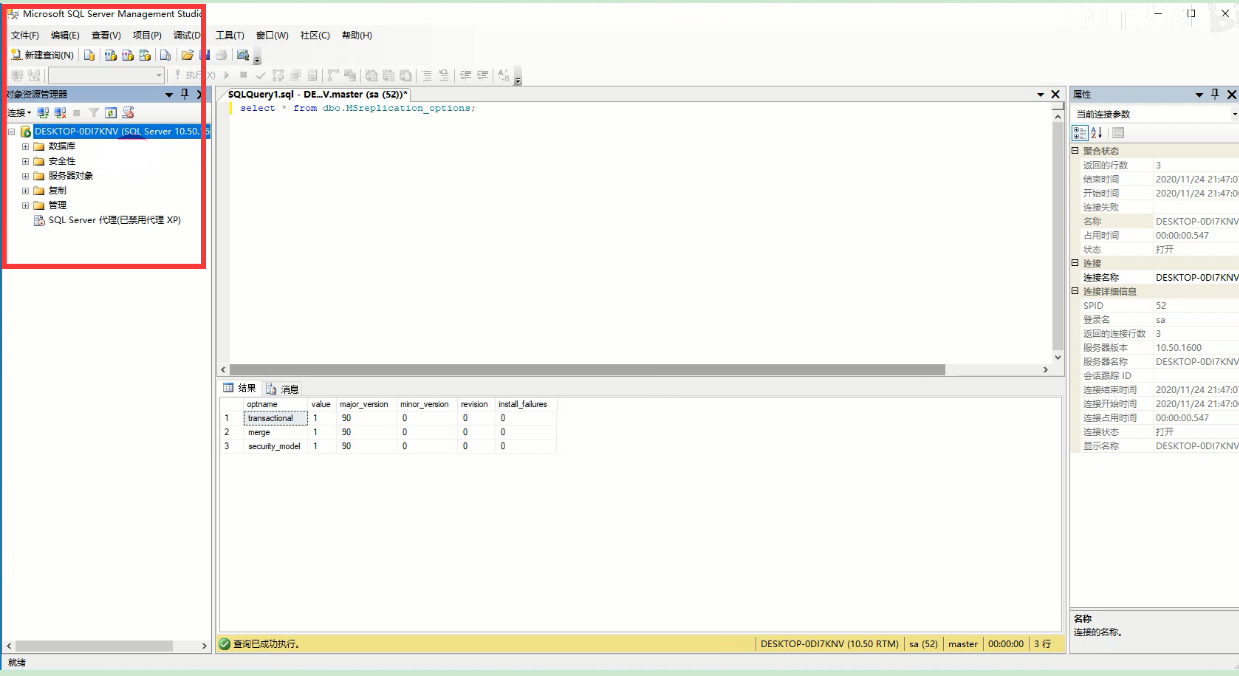Open the 窗口(W) menu
The width and height of the screenshot is (1239, 676).
tap(272, 35)
